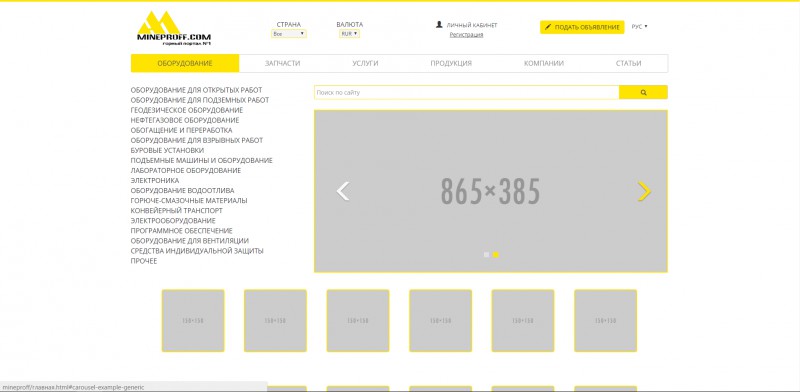Select Электрооборудование category
This screenshot has height=392, width=800.
173,220
